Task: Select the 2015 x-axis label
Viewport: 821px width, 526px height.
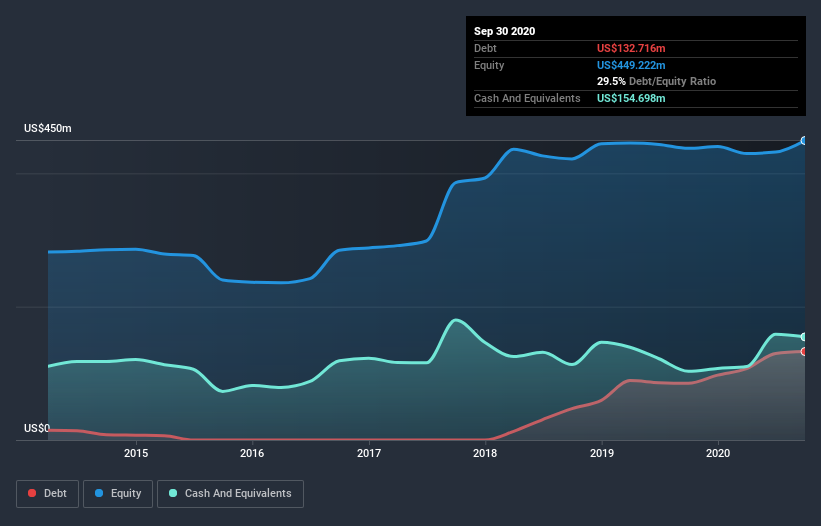Action: pos(136,453)
